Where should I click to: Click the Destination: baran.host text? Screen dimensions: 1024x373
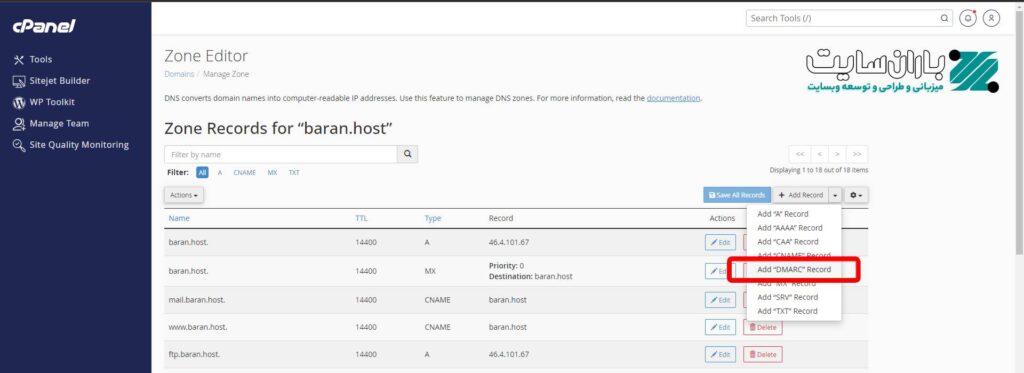point(530,276)
